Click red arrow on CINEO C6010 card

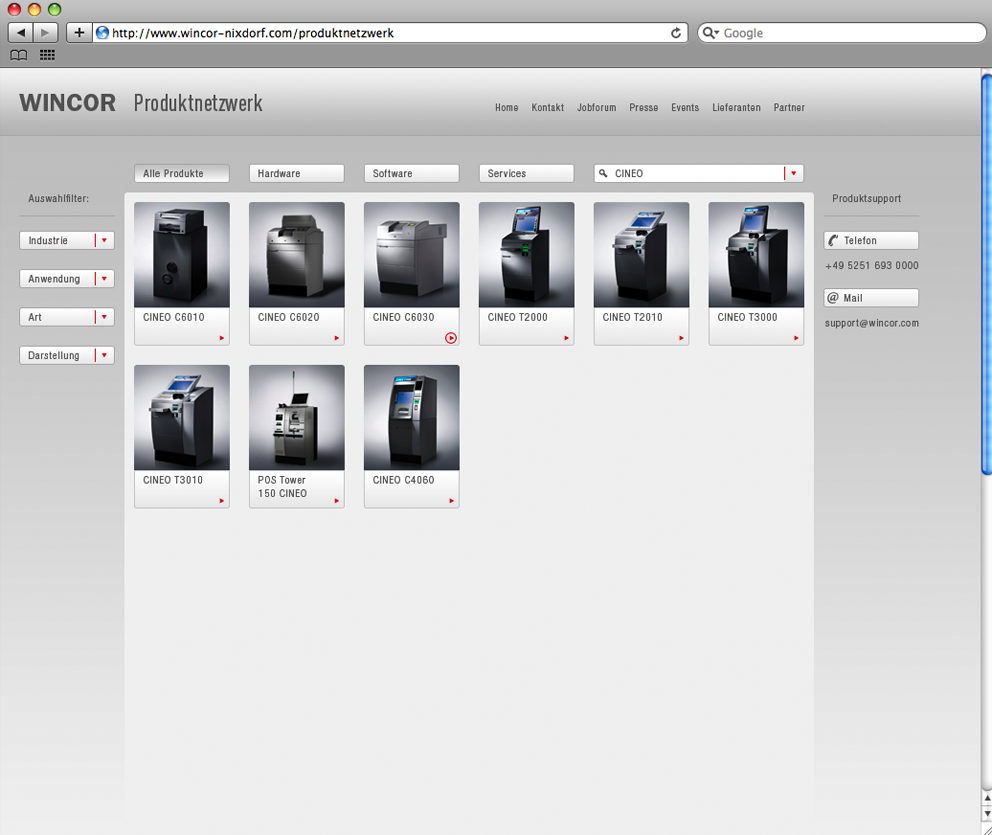221,338
